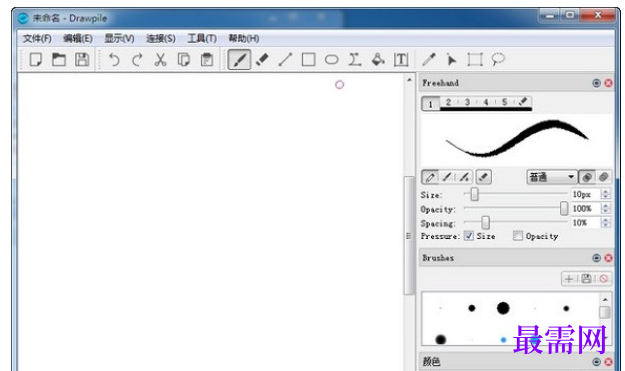Image resolution: width=625 pixels, height=371 pixels.
Task: Toggle eraser mode button below brush preview
Action: tap(483, 177)
